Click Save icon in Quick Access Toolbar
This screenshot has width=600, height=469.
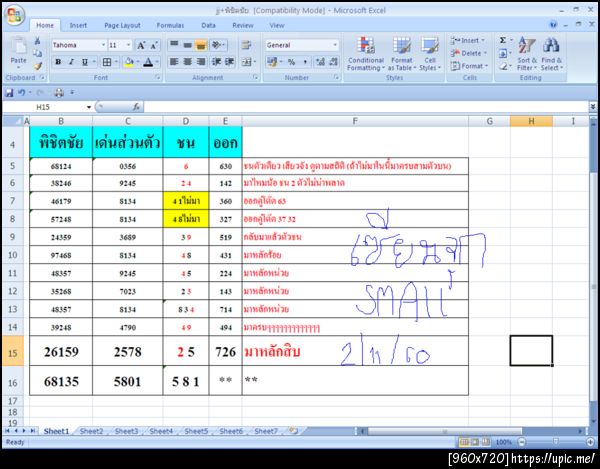(9, 93)
